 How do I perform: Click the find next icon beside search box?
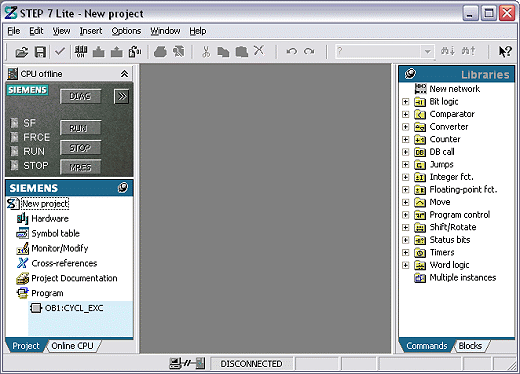click(x=447, y=51)
